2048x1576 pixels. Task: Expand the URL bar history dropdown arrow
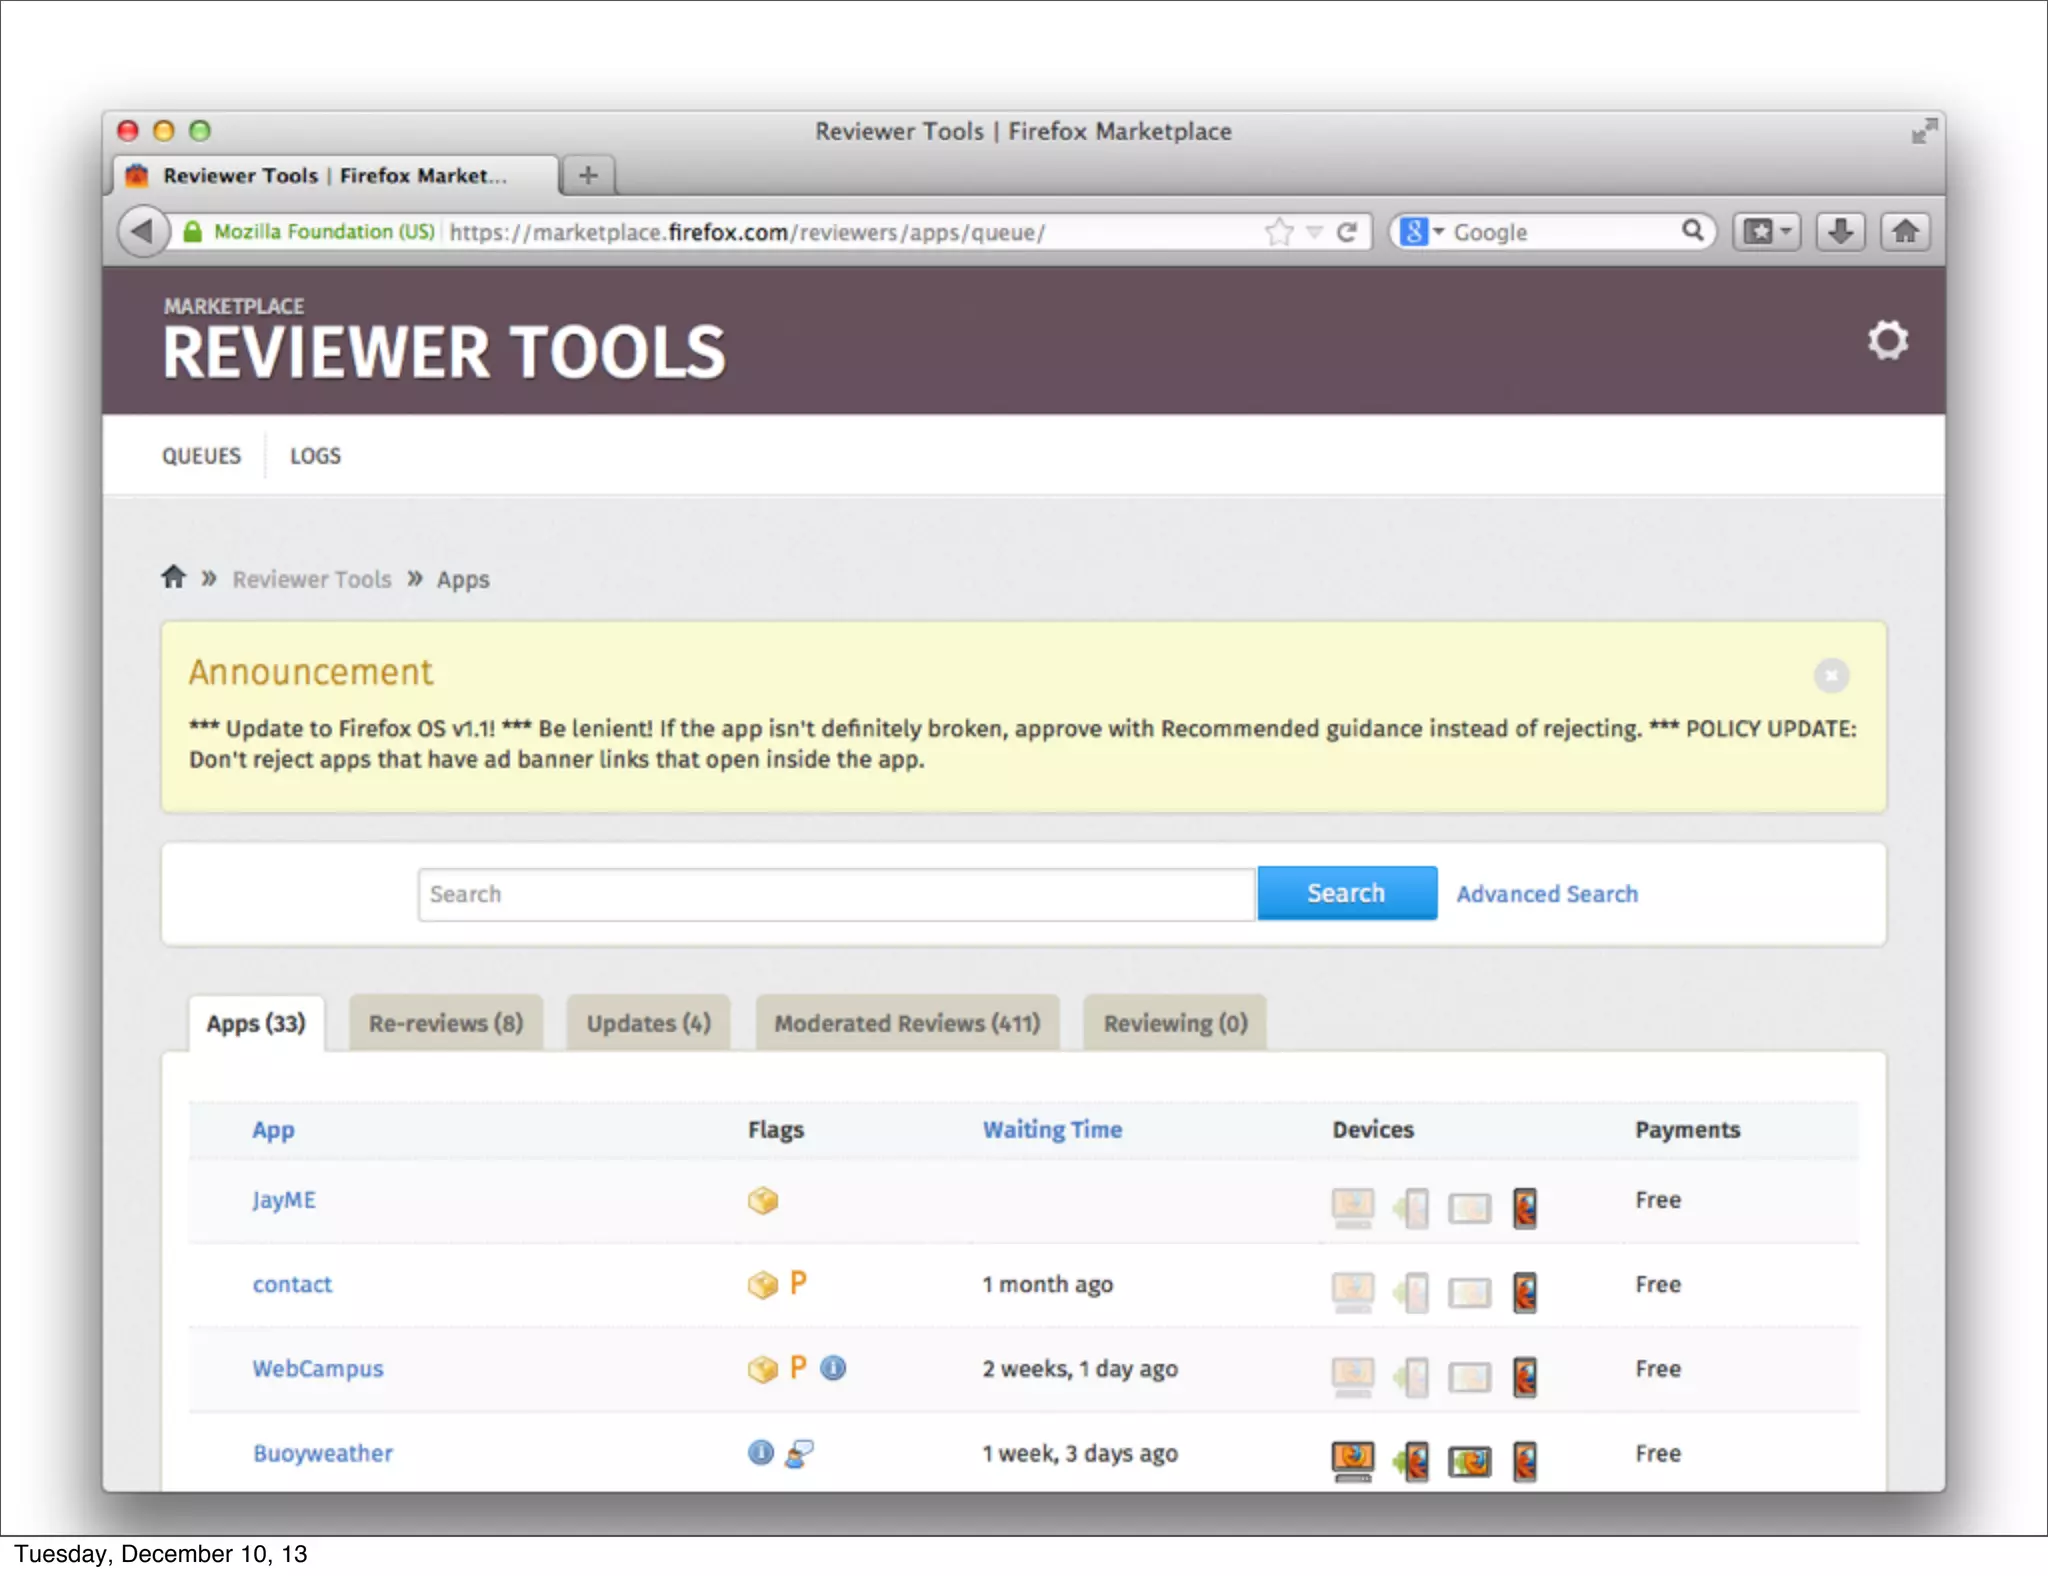[x=1314, y=232]
